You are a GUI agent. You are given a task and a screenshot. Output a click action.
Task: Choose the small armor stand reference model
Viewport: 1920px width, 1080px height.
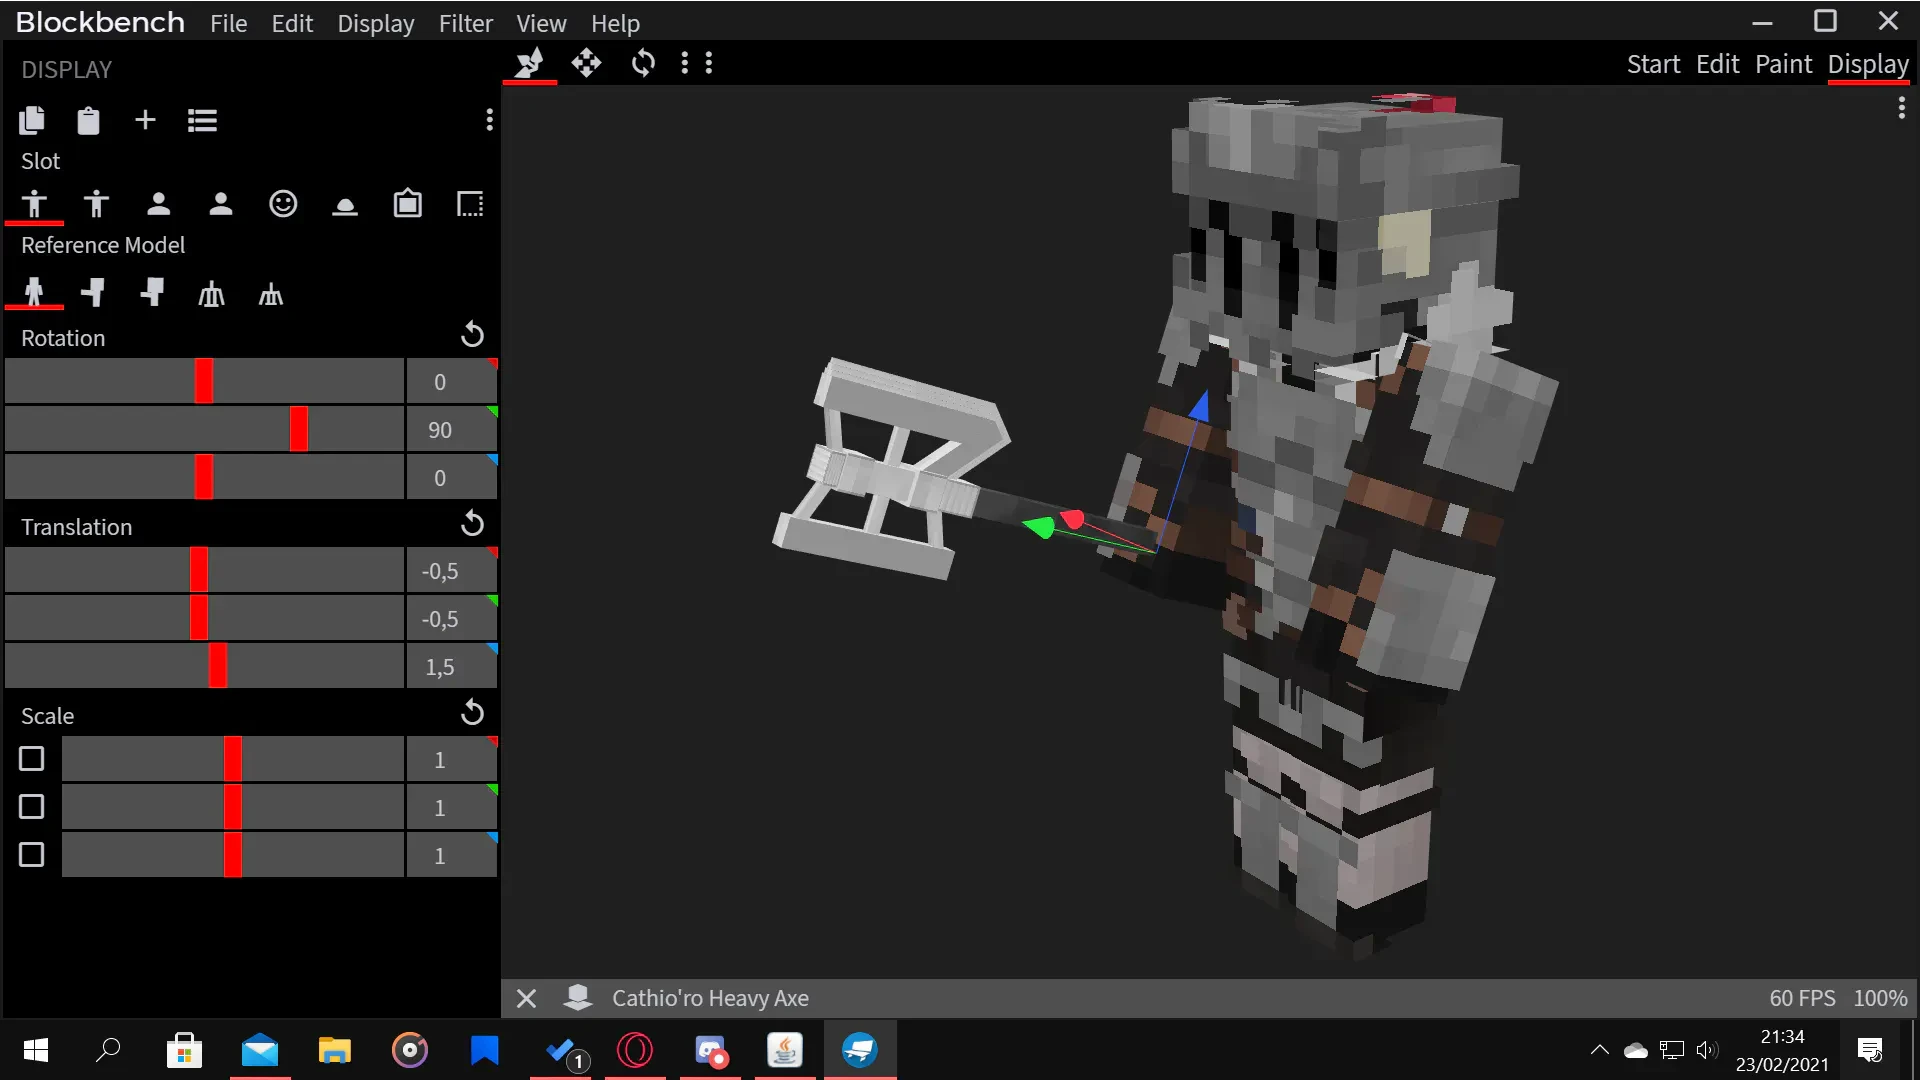[x=271, y=295]
